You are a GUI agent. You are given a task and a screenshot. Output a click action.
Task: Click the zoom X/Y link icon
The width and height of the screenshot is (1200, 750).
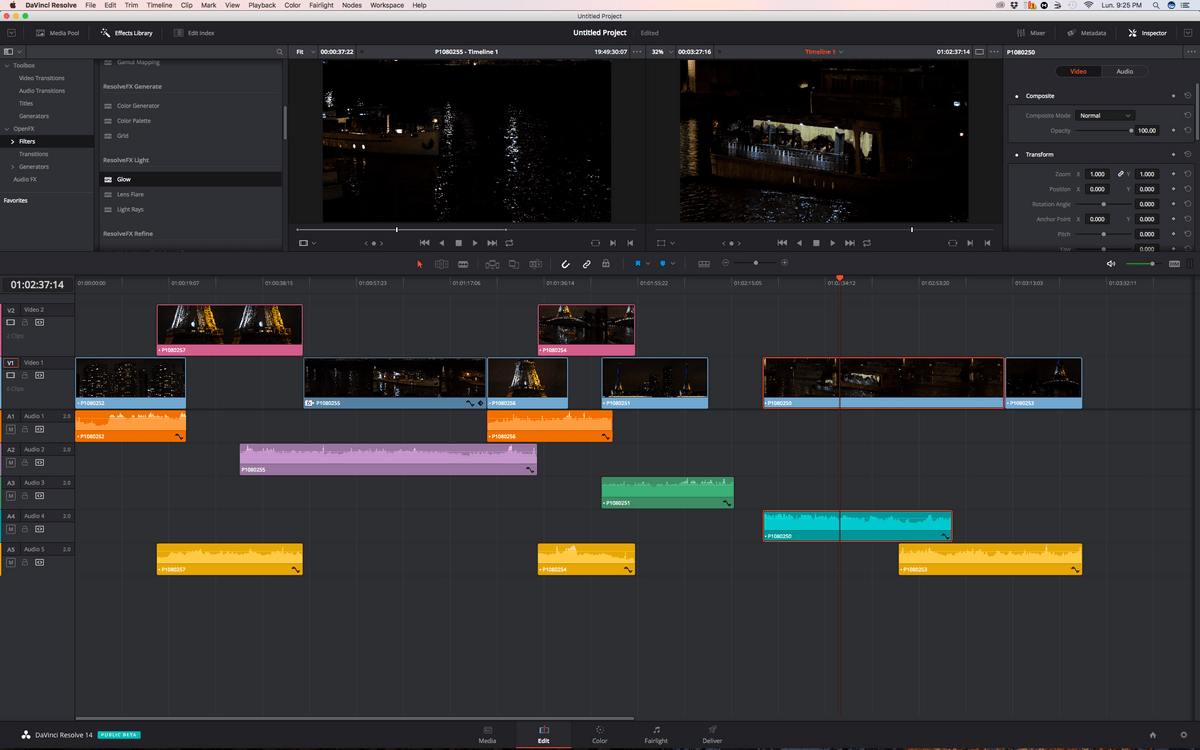[1120, 174]
